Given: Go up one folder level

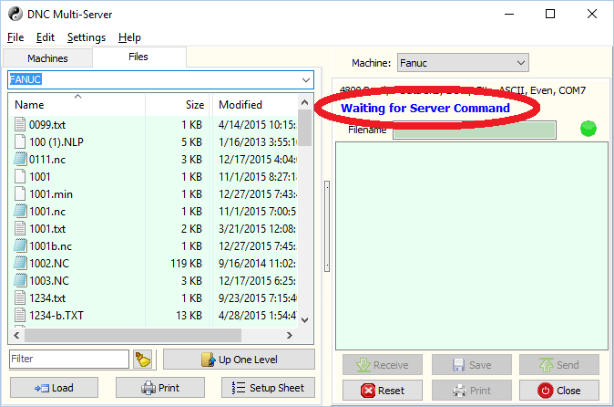Looking at the screenshot, I should 239,359.
